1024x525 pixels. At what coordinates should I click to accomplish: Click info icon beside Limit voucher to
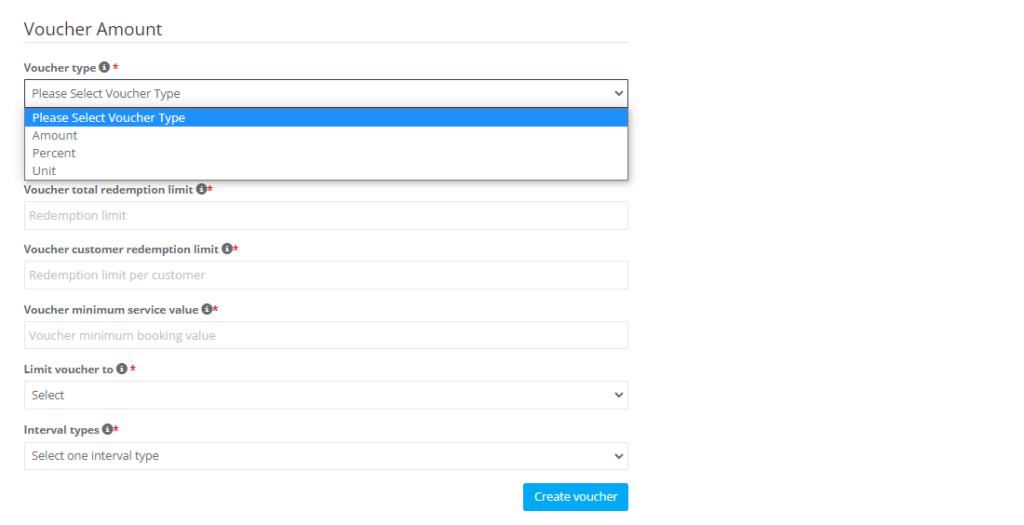[121, 369]
